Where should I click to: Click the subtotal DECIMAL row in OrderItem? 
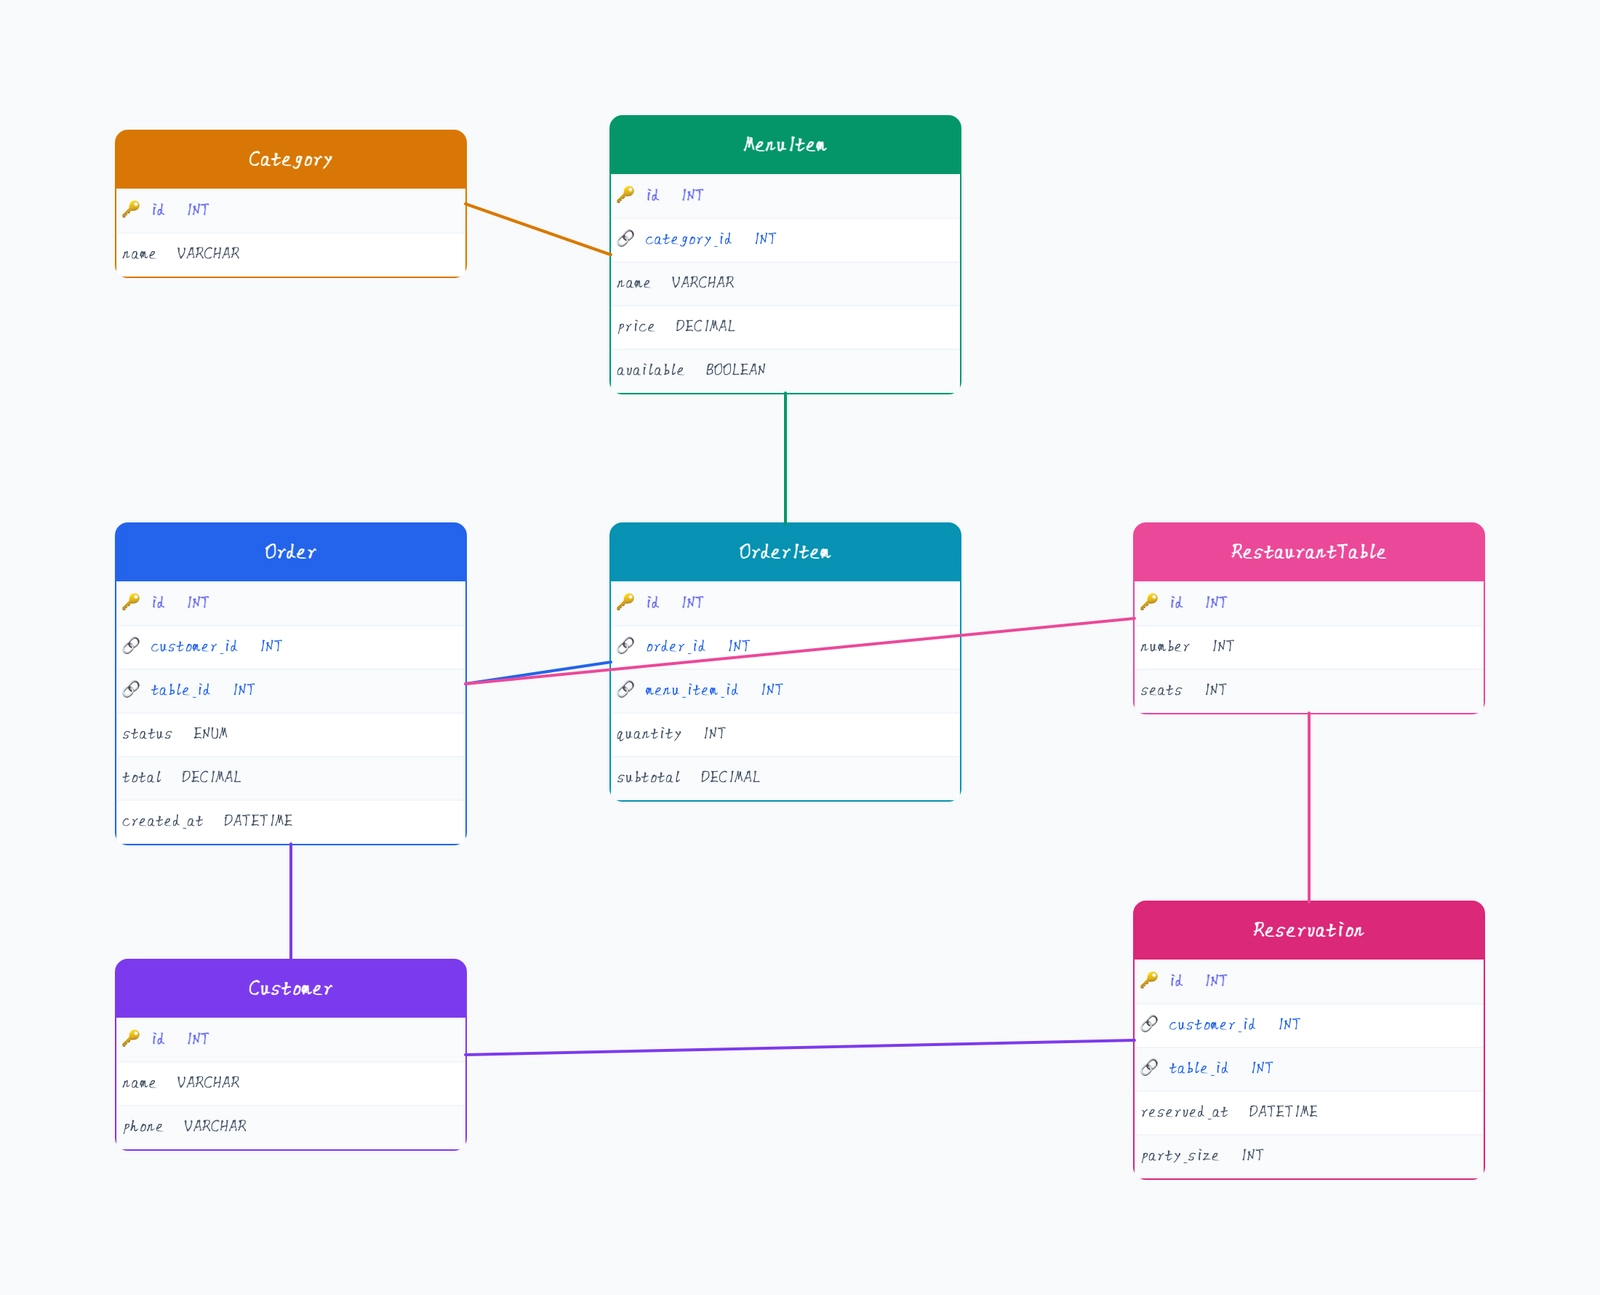785,777
